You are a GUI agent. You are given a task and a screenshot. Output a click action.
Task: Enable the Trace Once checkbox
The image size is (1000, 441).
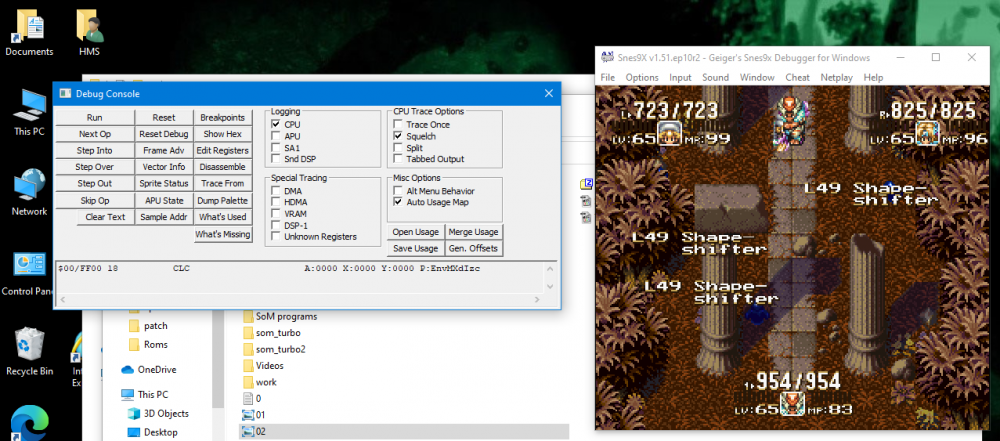pyautogui.click(x=398, y=124)
